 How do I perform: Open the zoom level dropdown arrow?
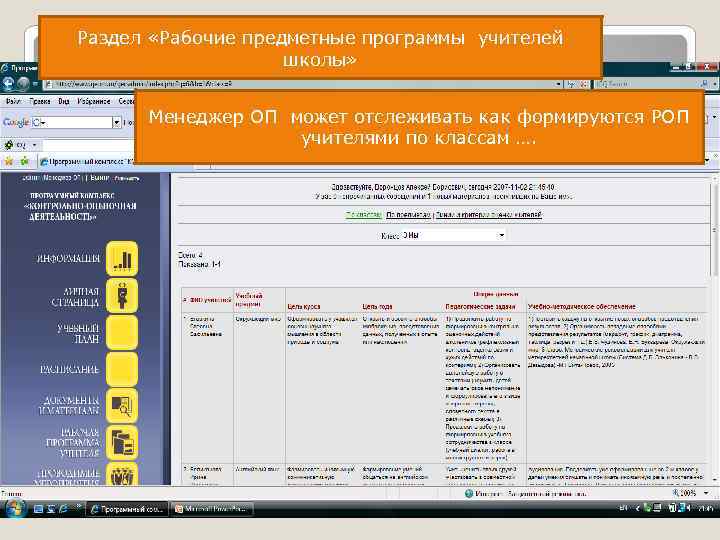(x=706, y=493)
